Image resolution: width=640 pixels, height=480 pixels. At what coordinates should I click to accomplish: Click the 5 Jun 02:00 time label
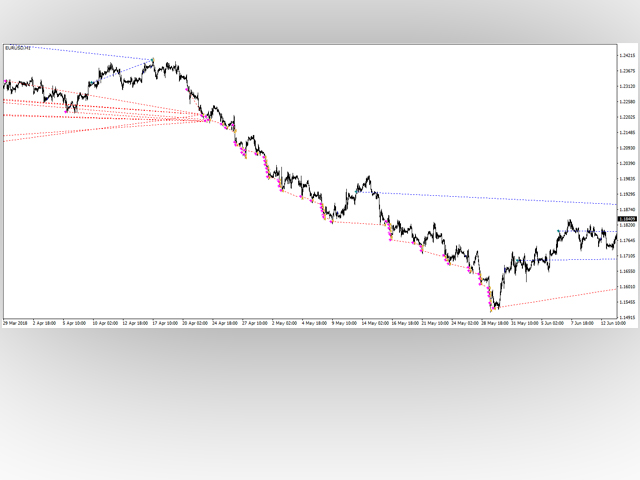pos(553,323)
